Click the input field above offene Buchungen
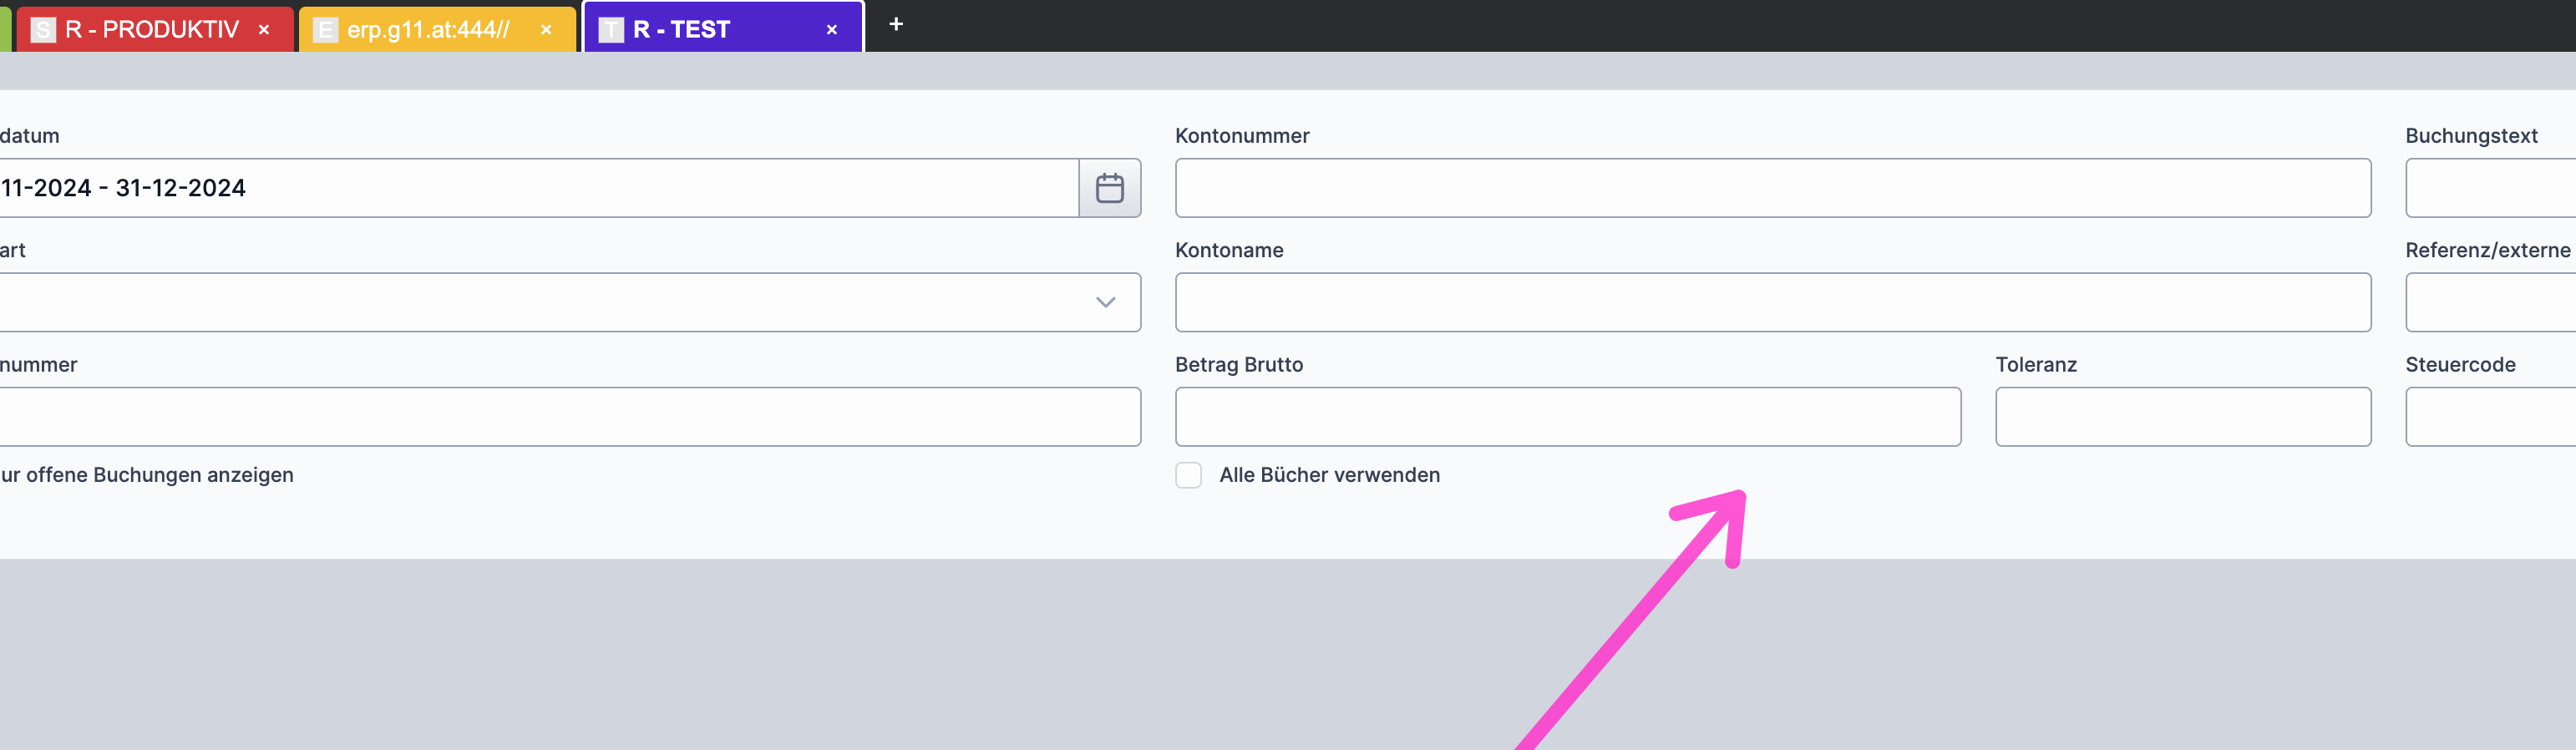Viewport: 2576px width, 750px height. (560, 417)
